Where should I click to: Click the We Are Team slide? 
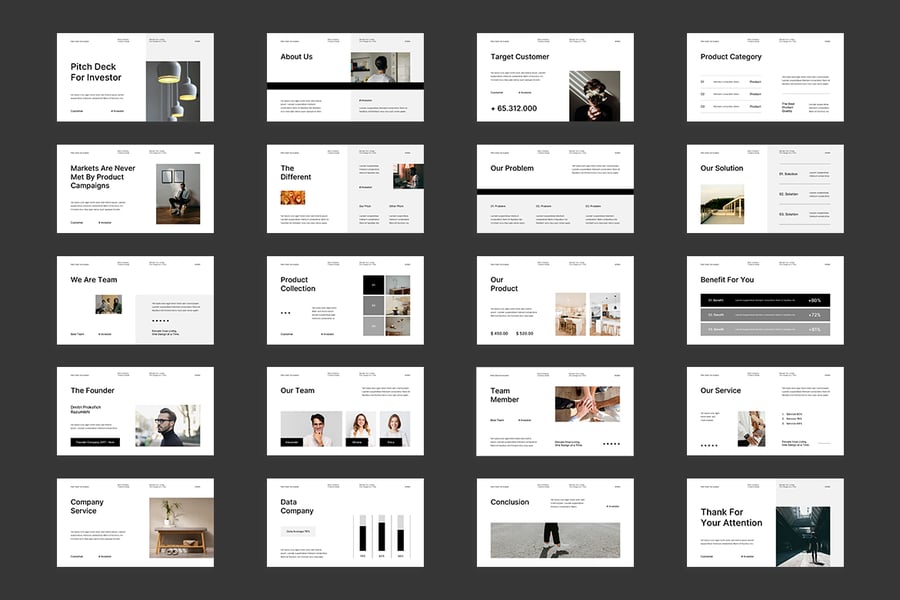click(x=134, y=300)
